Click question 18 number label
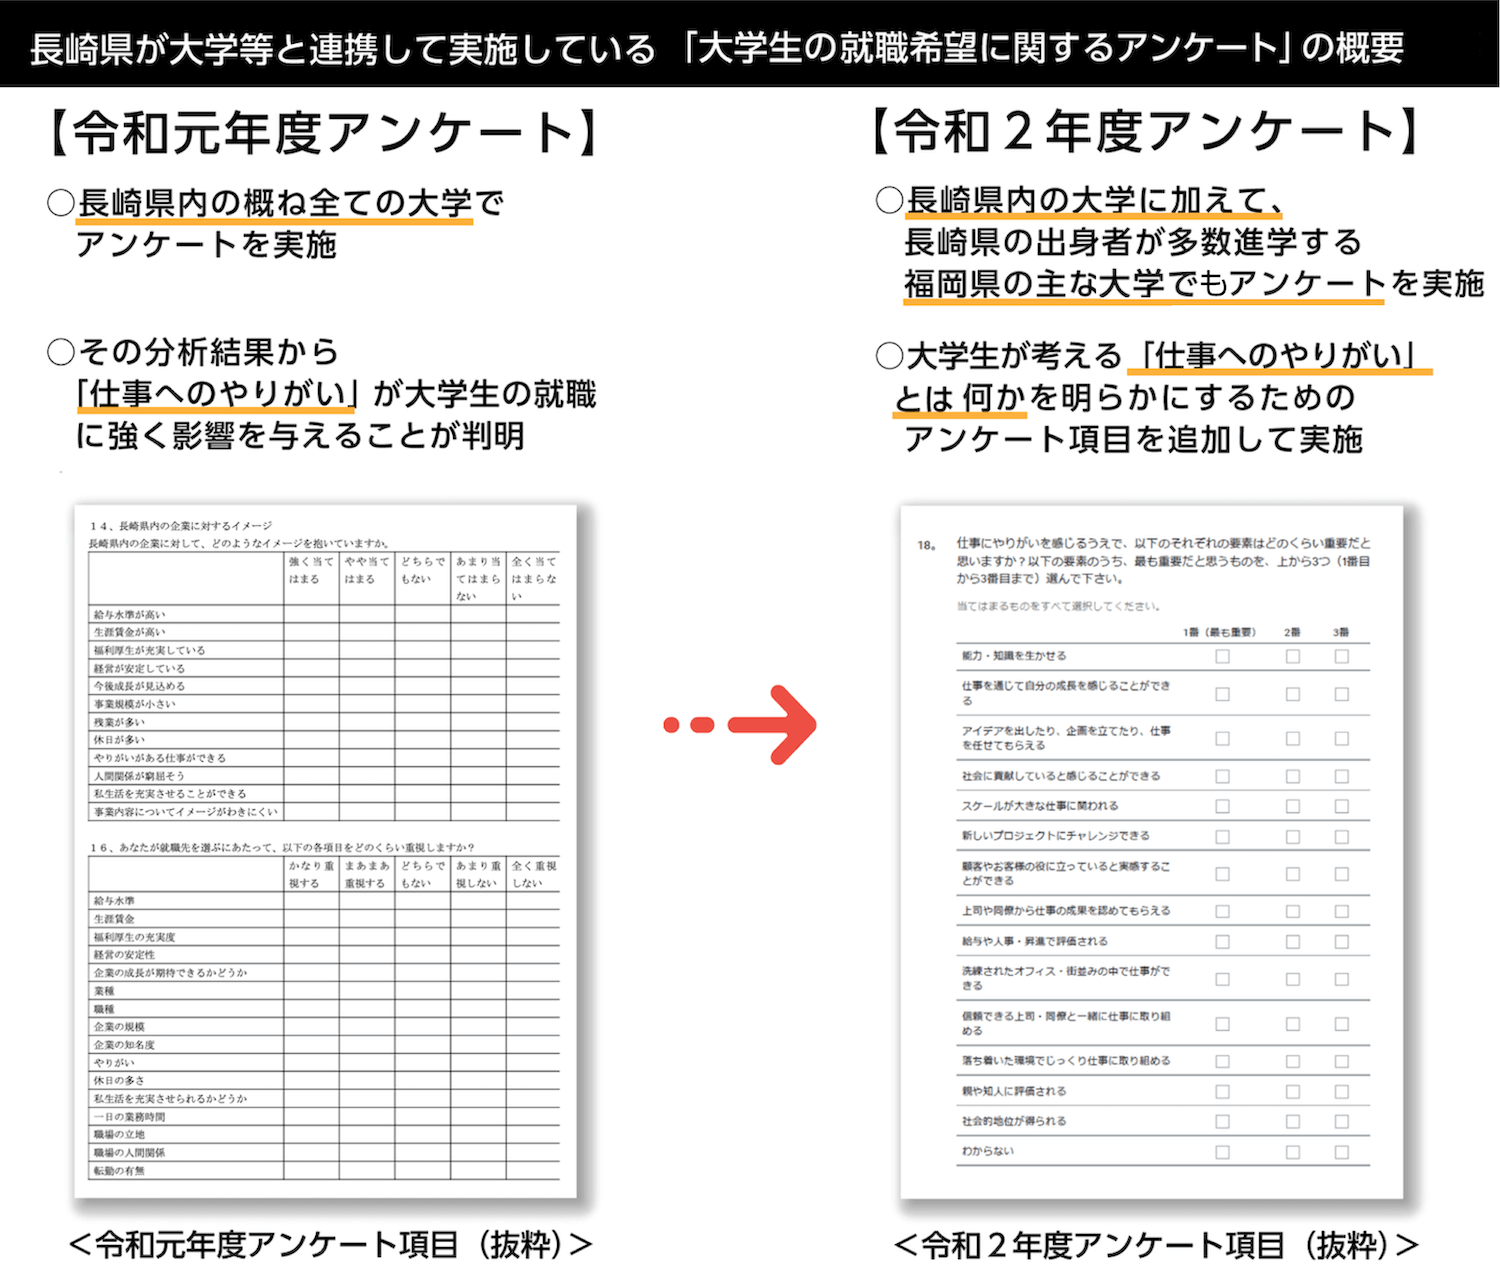 point(926,545)
